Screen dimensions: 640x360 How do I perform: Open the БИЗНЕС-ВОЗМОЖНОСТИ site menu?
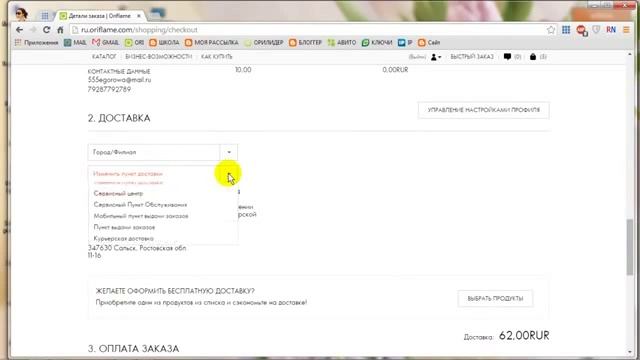[x=158, y=57]
